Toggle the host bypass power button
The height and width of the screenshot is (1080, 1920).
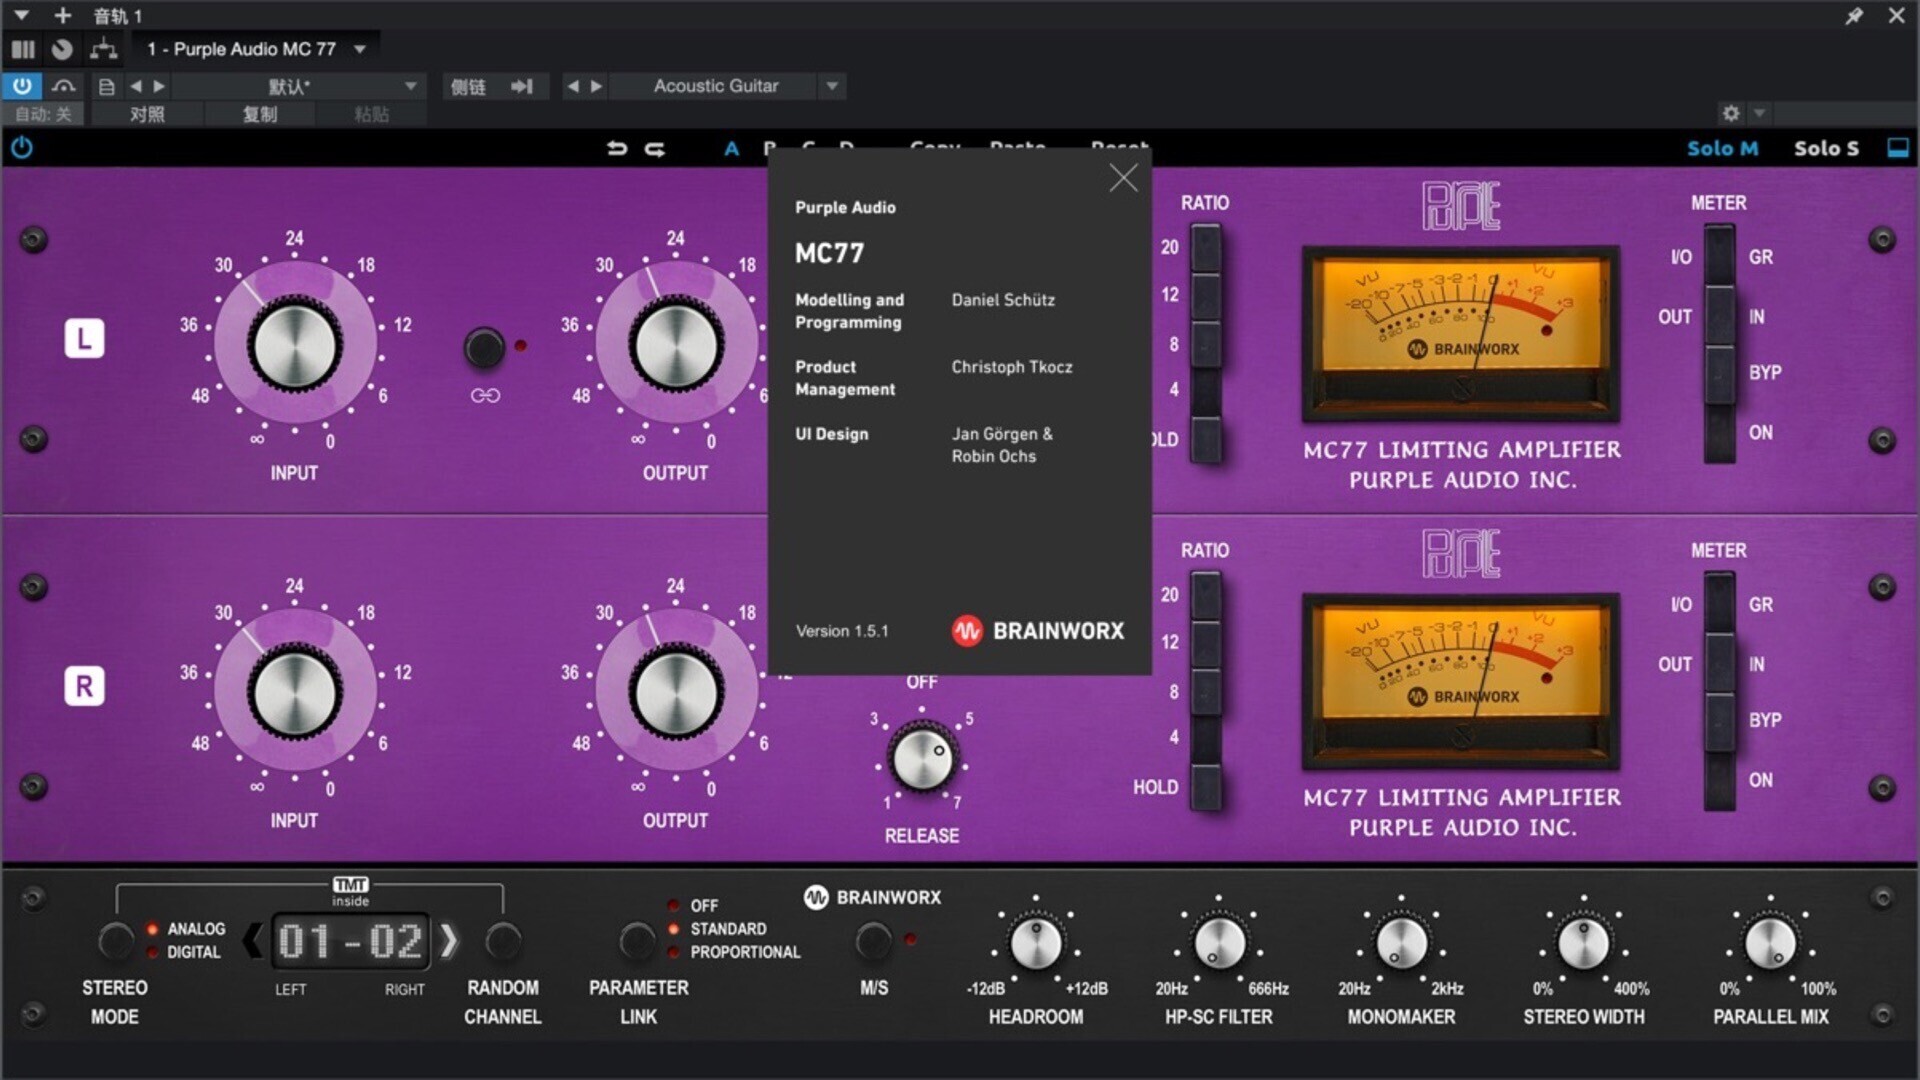(22, 86)
